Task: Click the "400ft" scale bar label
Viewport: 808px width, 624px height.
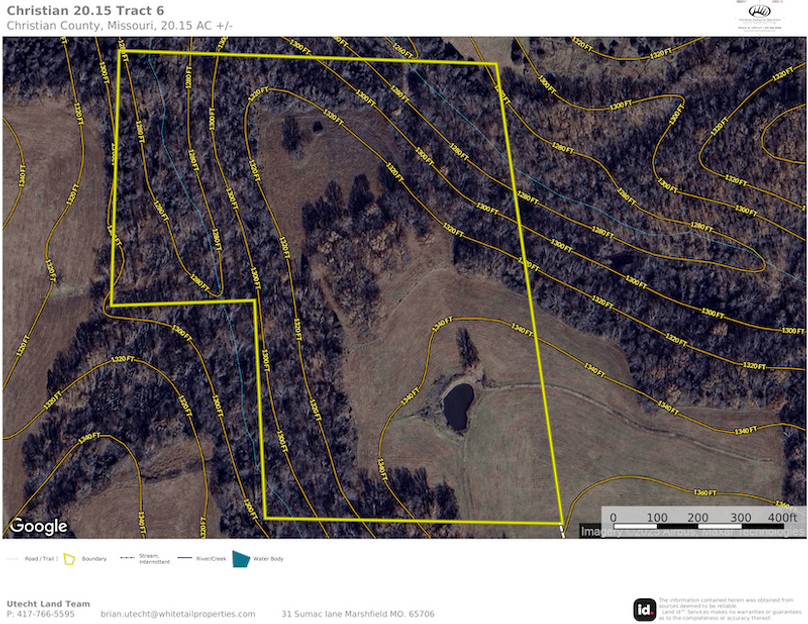Action: tap(782, 517)
